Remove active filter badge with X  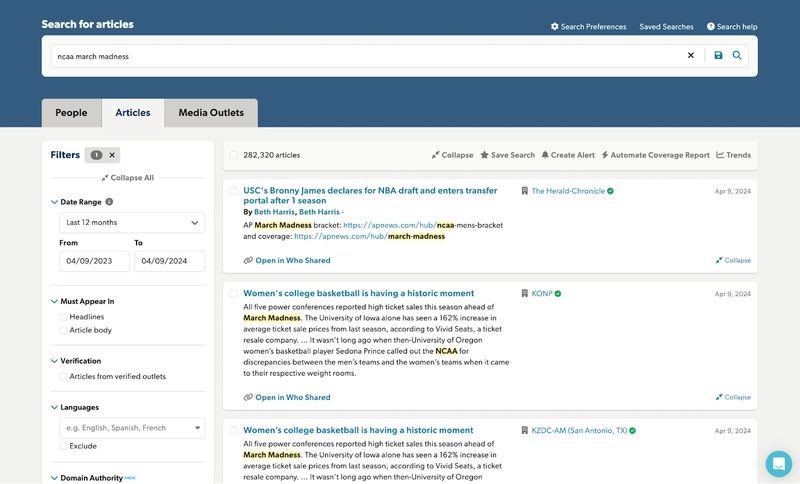[x=112, y=155]
